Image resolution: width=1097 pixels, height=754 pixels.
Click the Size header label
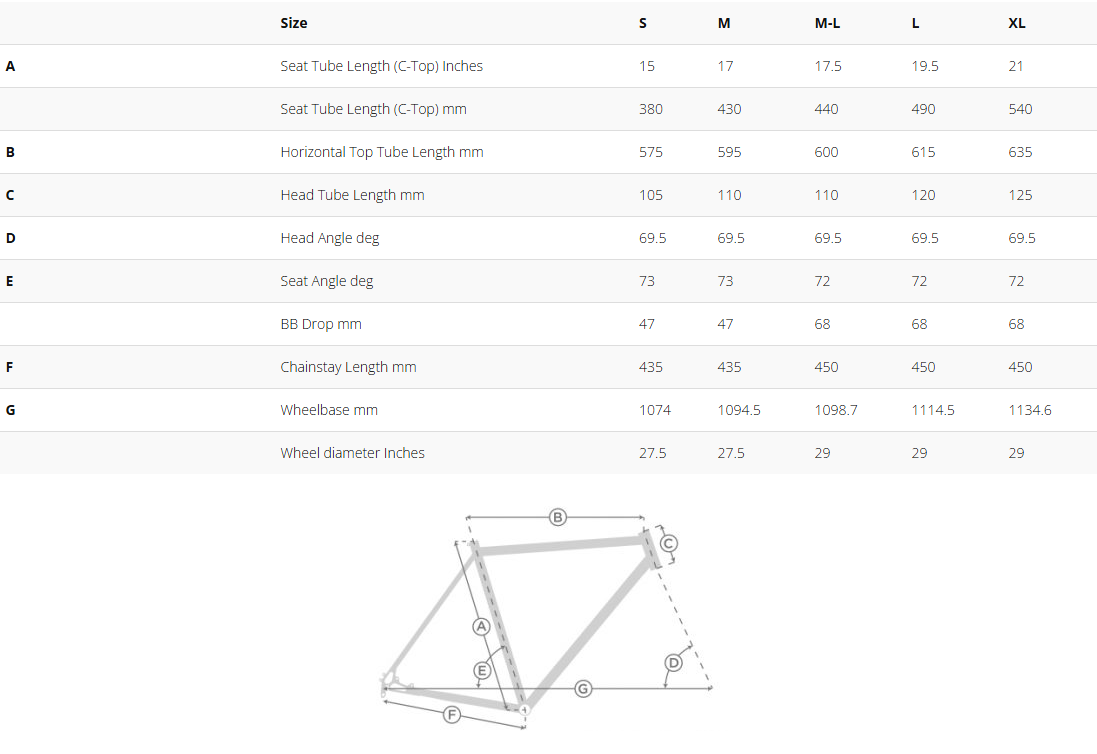[x=294, y=23]
